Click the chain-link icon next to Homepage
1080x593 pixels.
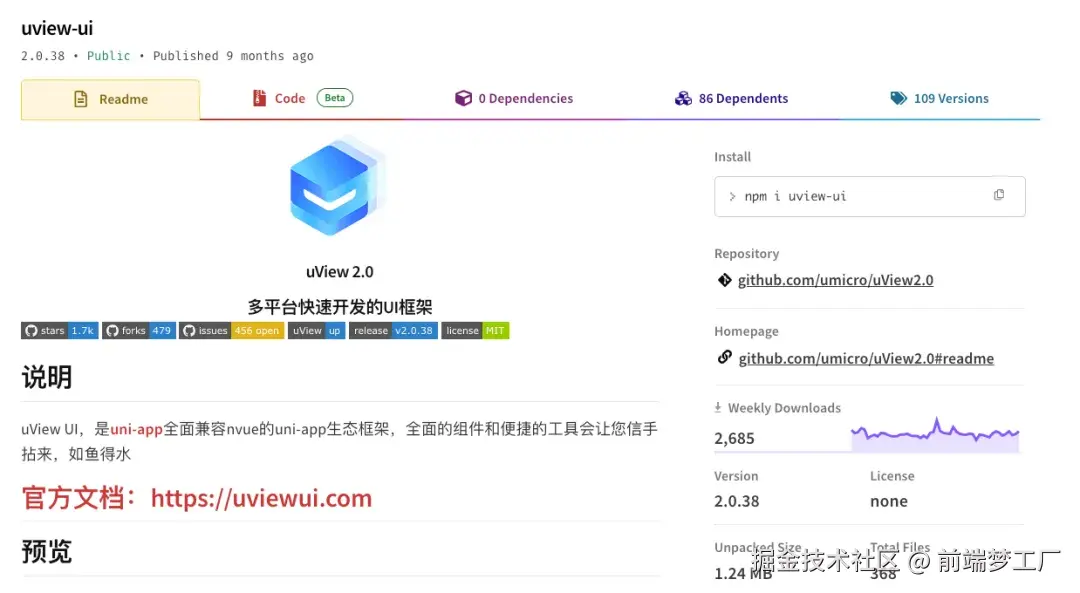click(725, 357)
